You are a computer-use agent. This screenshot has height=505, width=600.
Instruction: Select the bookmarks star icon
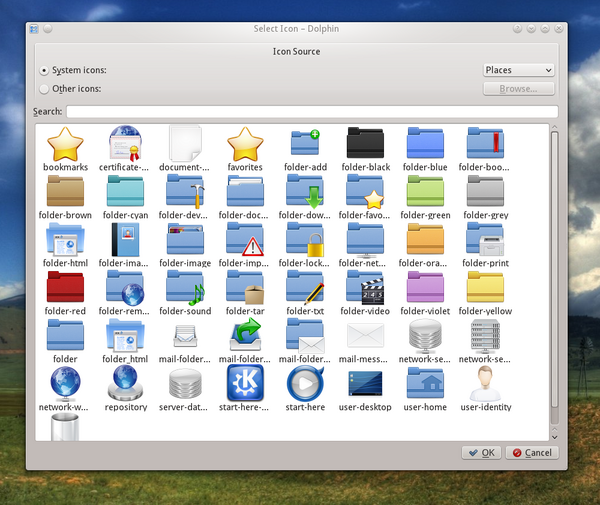coord(65,144)
